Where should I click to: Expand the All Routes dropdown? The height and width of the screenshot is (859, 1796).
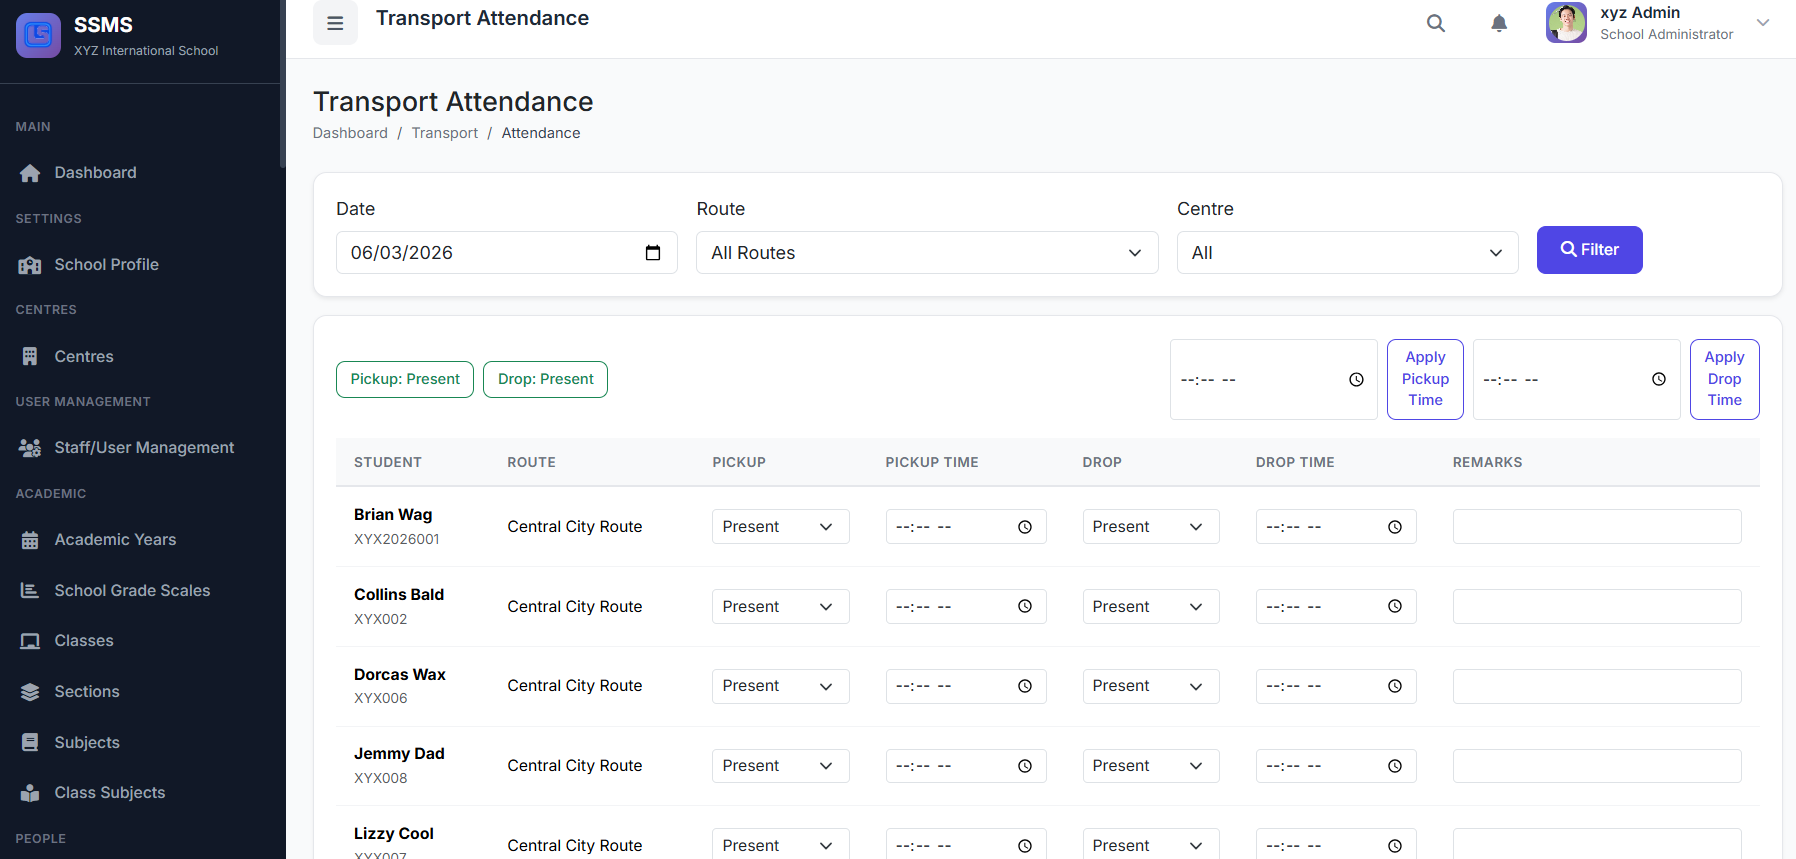[x=926, y=253]
